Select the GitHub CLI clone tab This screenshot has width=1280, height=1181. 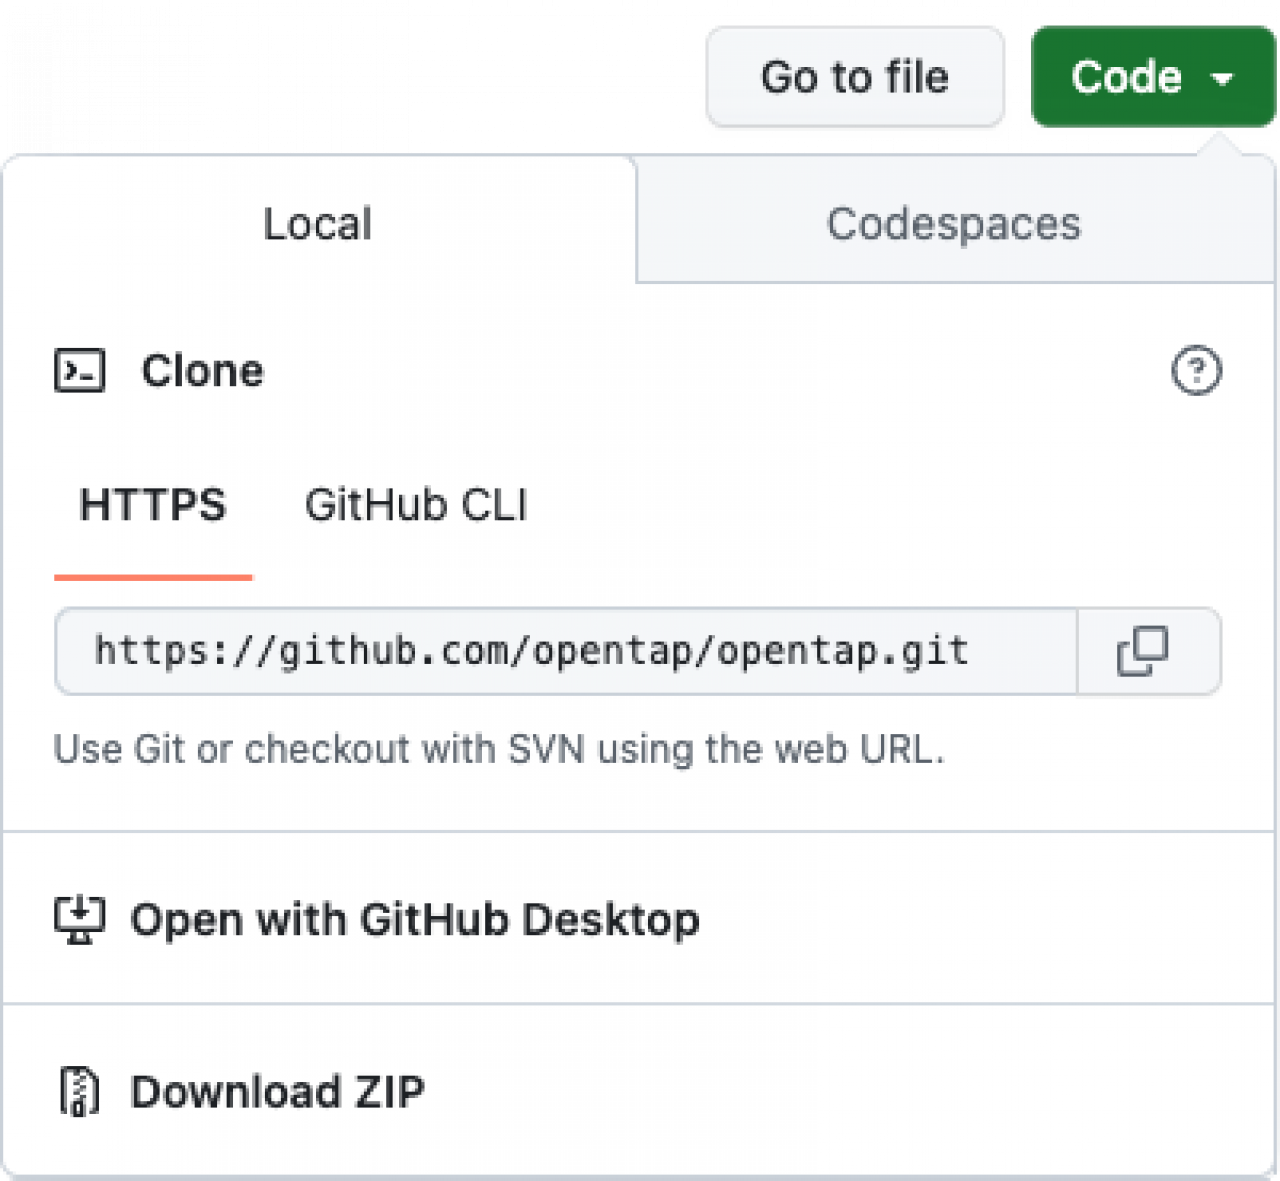(x=416, y=505)
